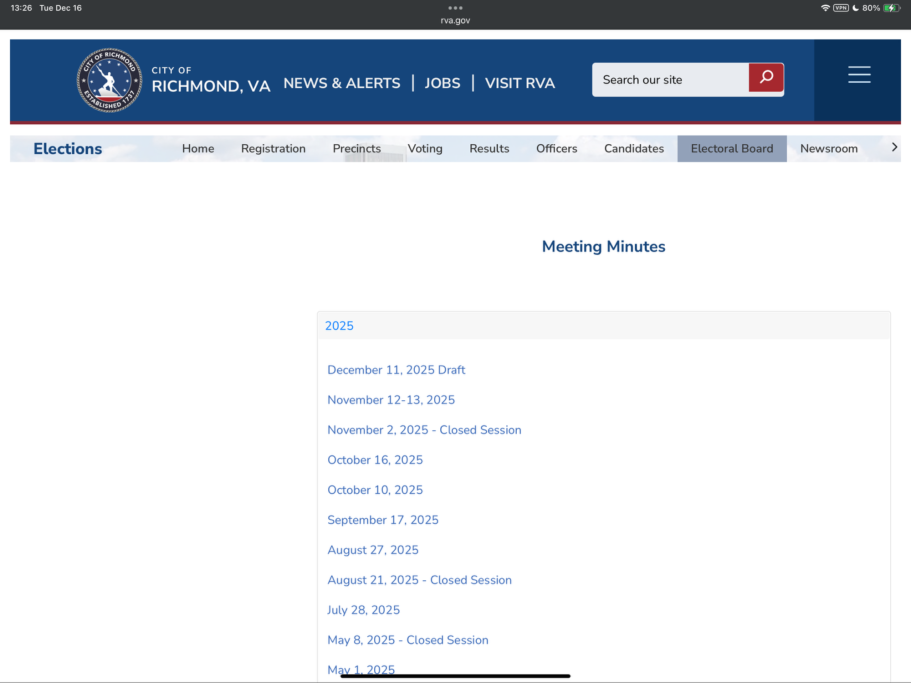This screenshot has width=911, height=683.
Task: View the July 28, 2025 minutes
Action: pyautogui.click(x=363, y=609)
